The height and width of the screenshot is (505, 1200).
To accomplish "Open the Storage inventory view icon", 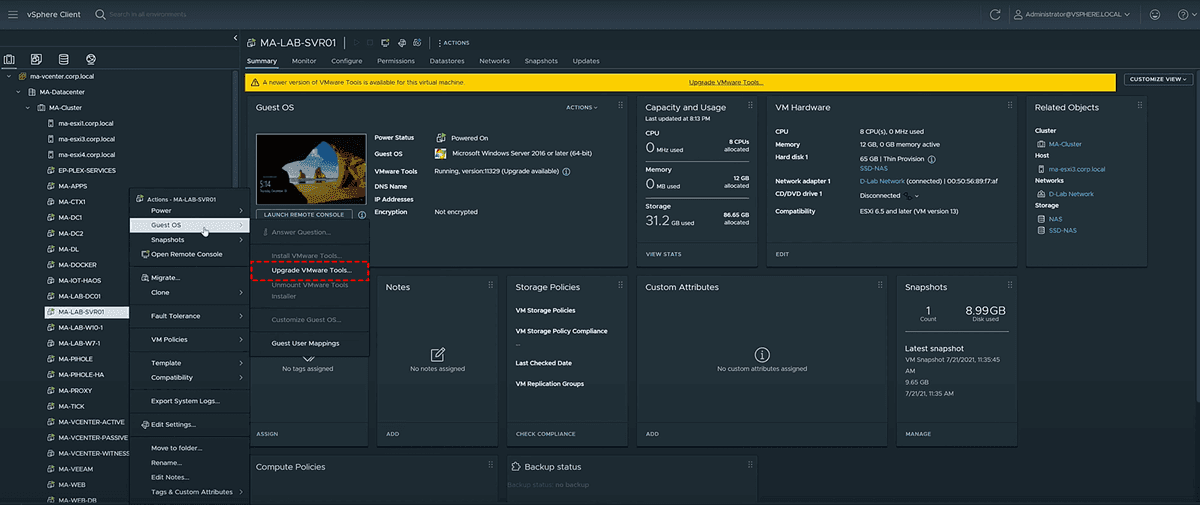I will coord(64,59).
